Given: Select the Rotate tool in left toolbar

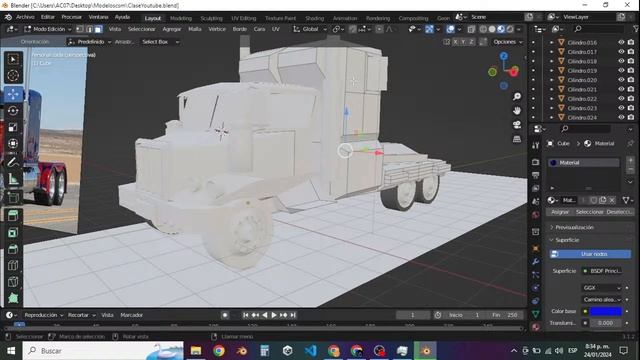Looking at the screenshot, I should click(13, 111).
